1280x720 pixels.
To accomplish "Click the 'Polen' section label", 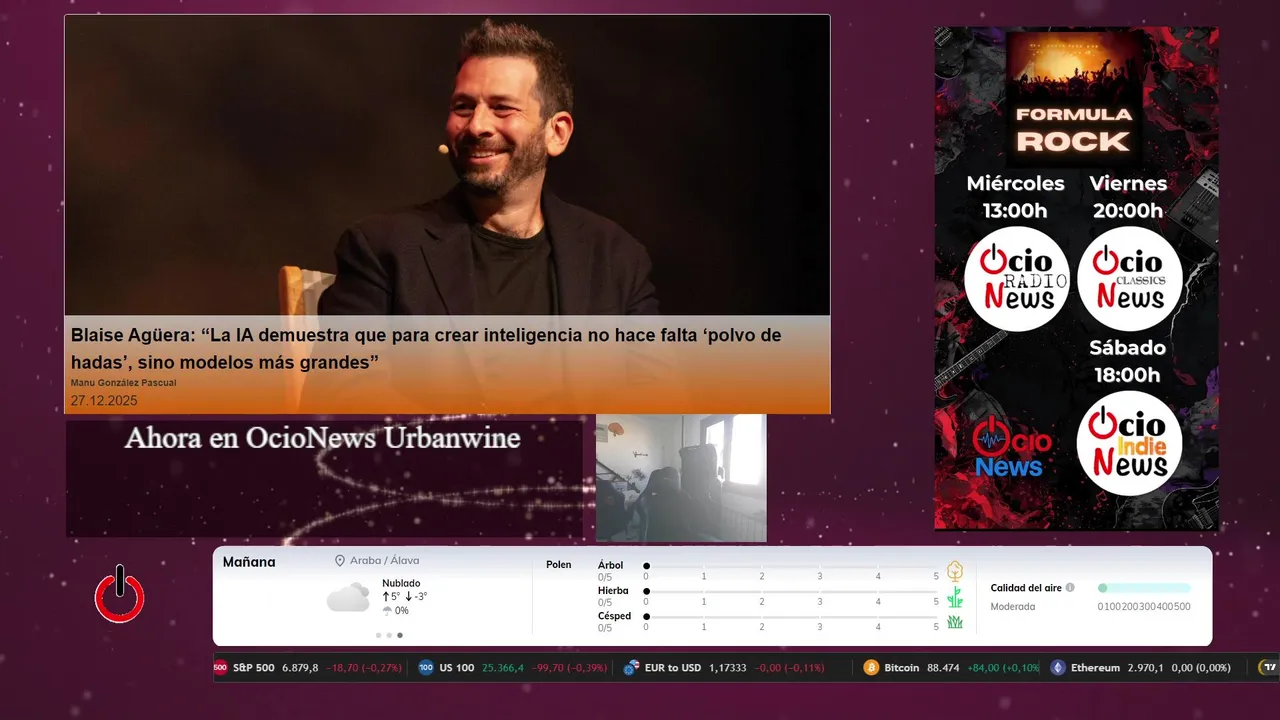I will [x=559, y=565].
